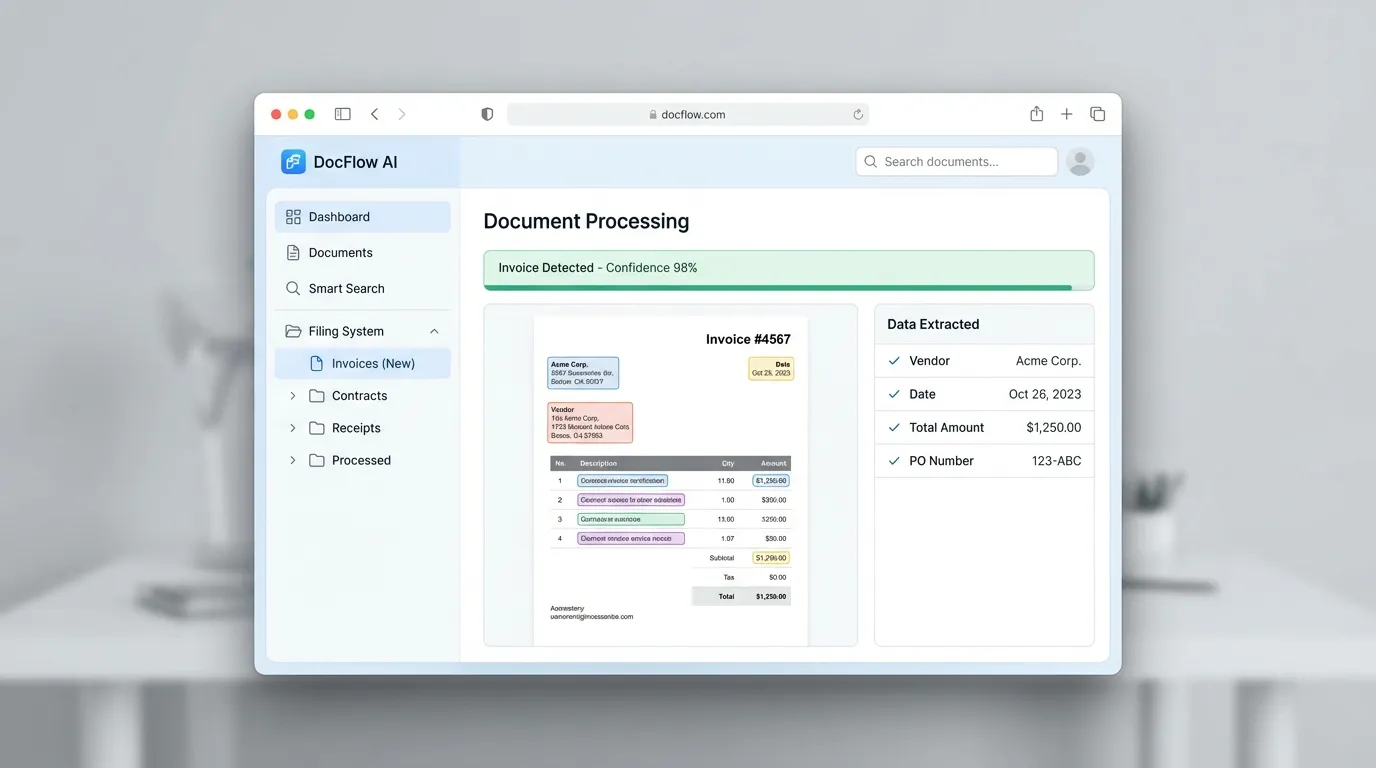This screenshot has height=768, width=1376.
Task: Click the DocFlow AI logo icon
Action: (x=293, y=162)
